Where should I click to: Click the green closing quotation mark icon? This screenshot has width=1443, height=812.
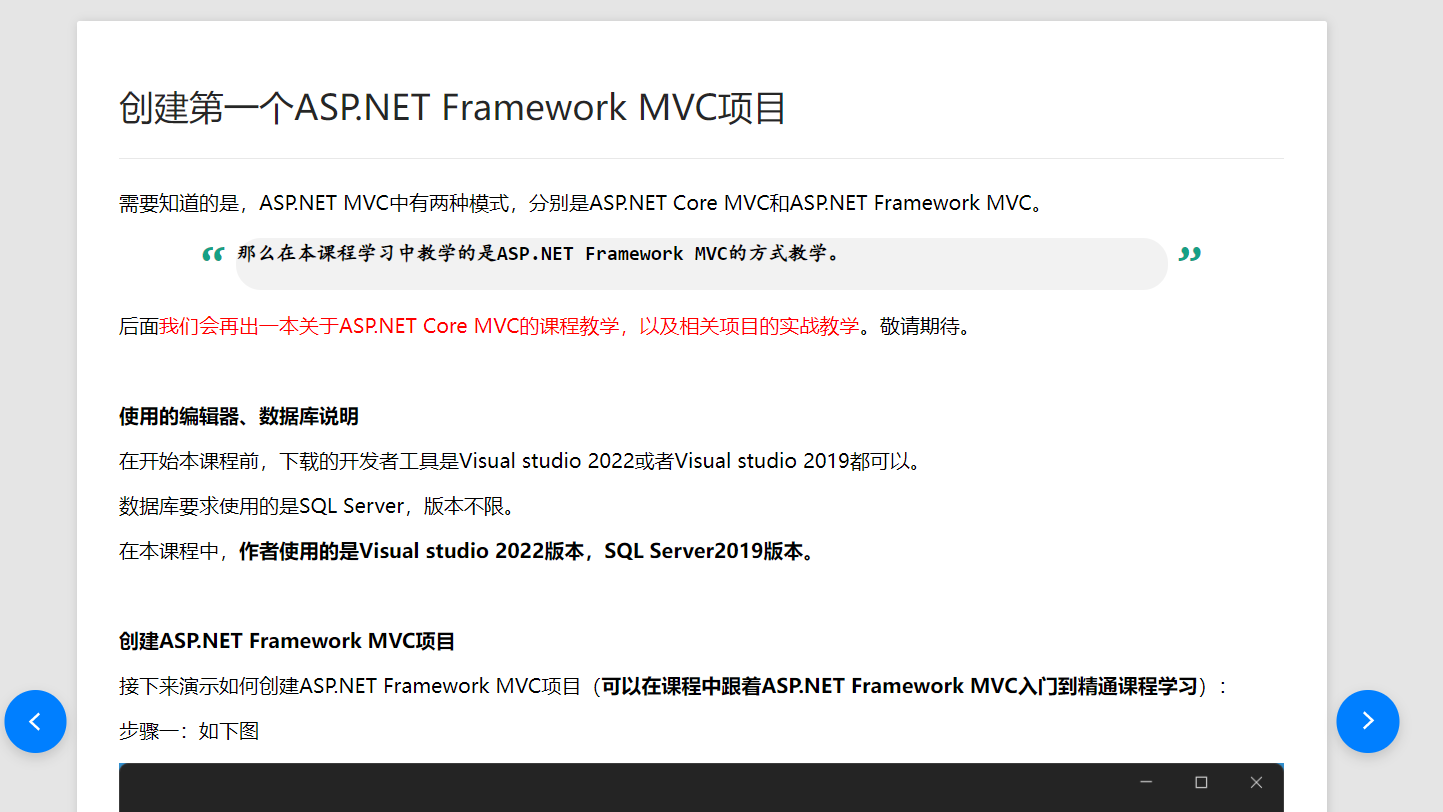click(1189, 255)
